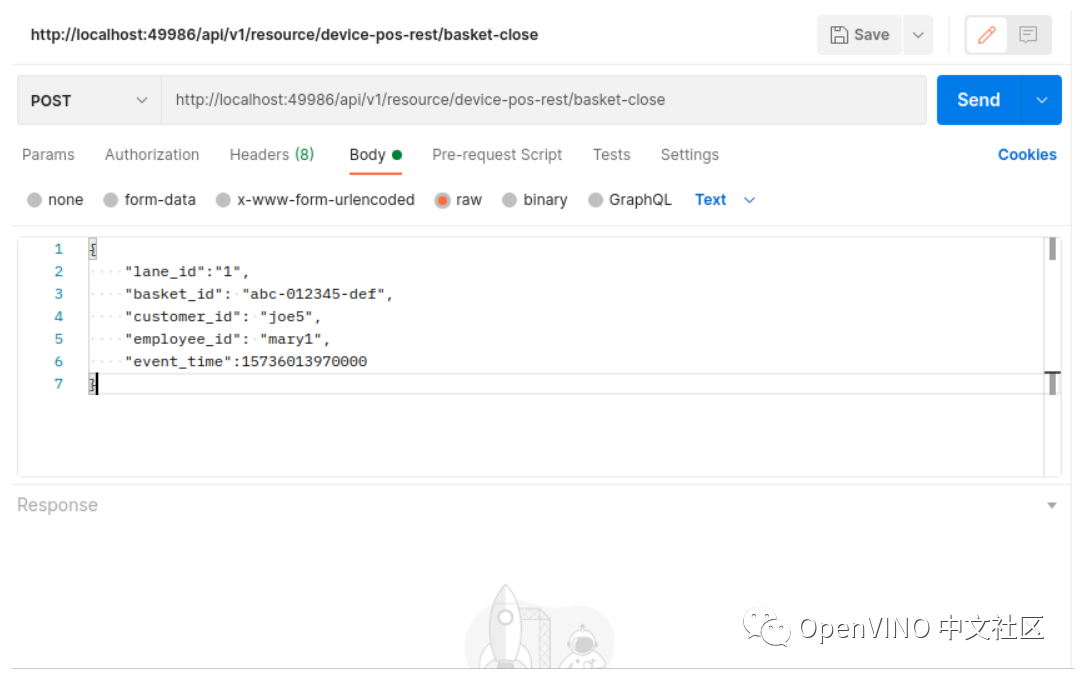Open the Settings tab

[x=689, y=155]
